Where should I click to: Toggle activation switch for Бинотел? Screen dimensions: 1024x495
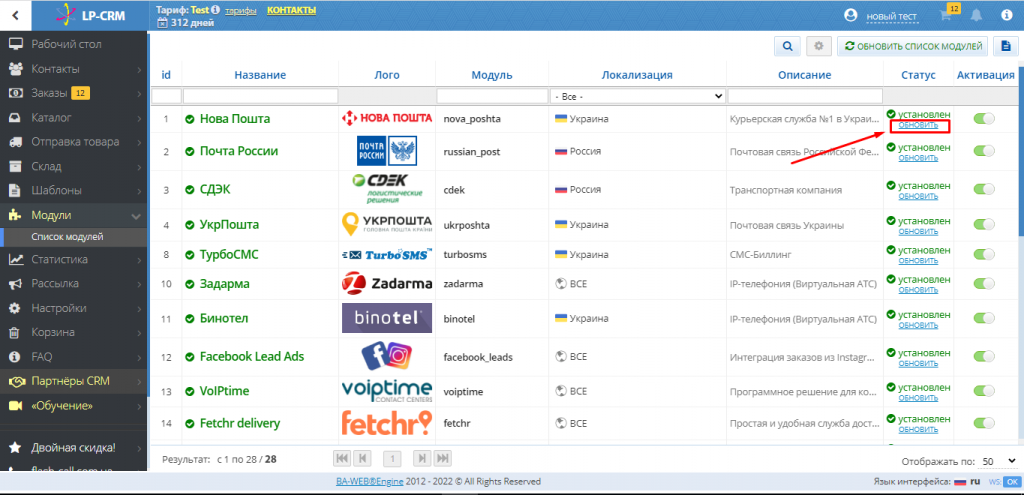coord(984,318)
